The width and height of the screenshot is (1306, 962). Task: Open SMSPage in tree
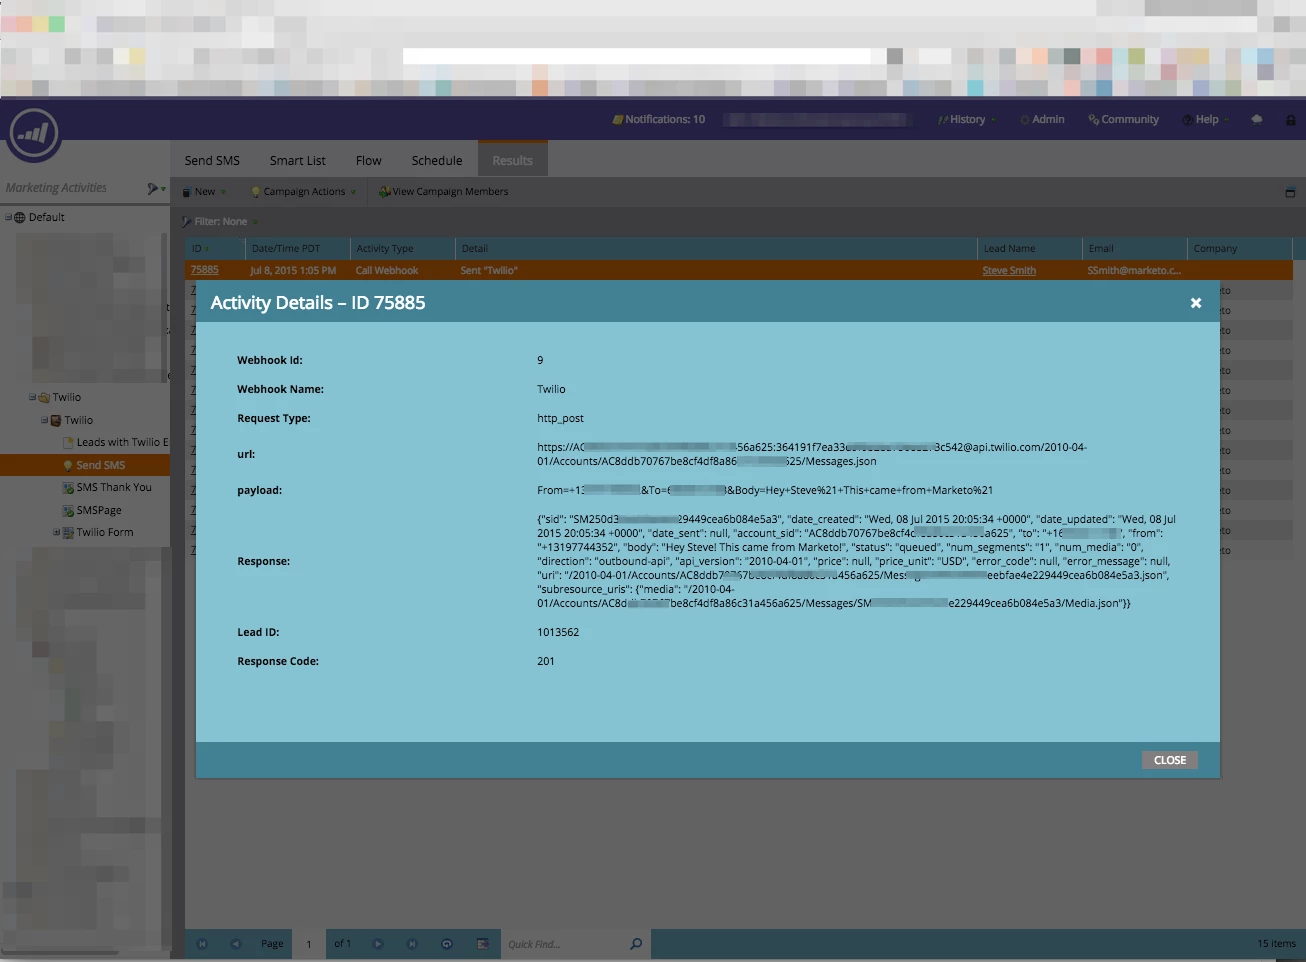[99, 510]
